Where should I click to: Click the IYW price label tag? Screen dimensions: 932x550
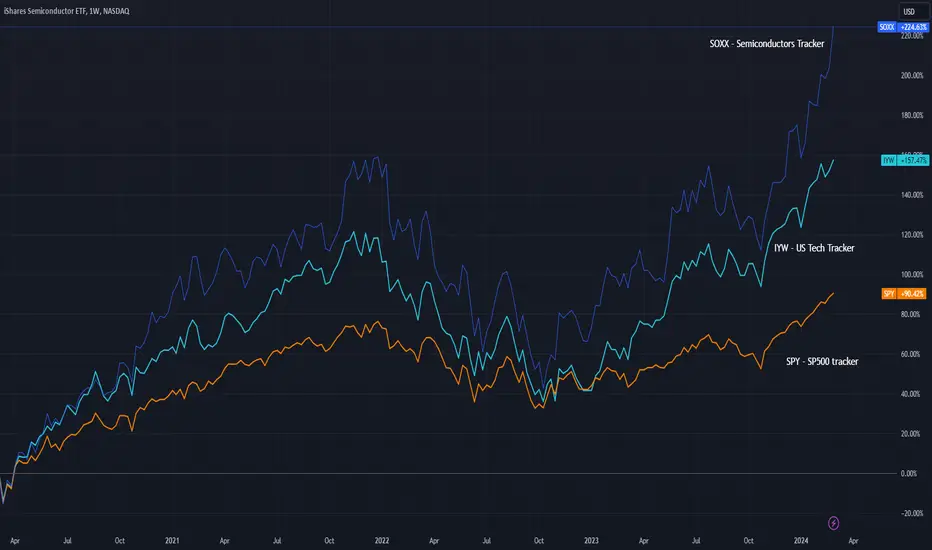905,161
